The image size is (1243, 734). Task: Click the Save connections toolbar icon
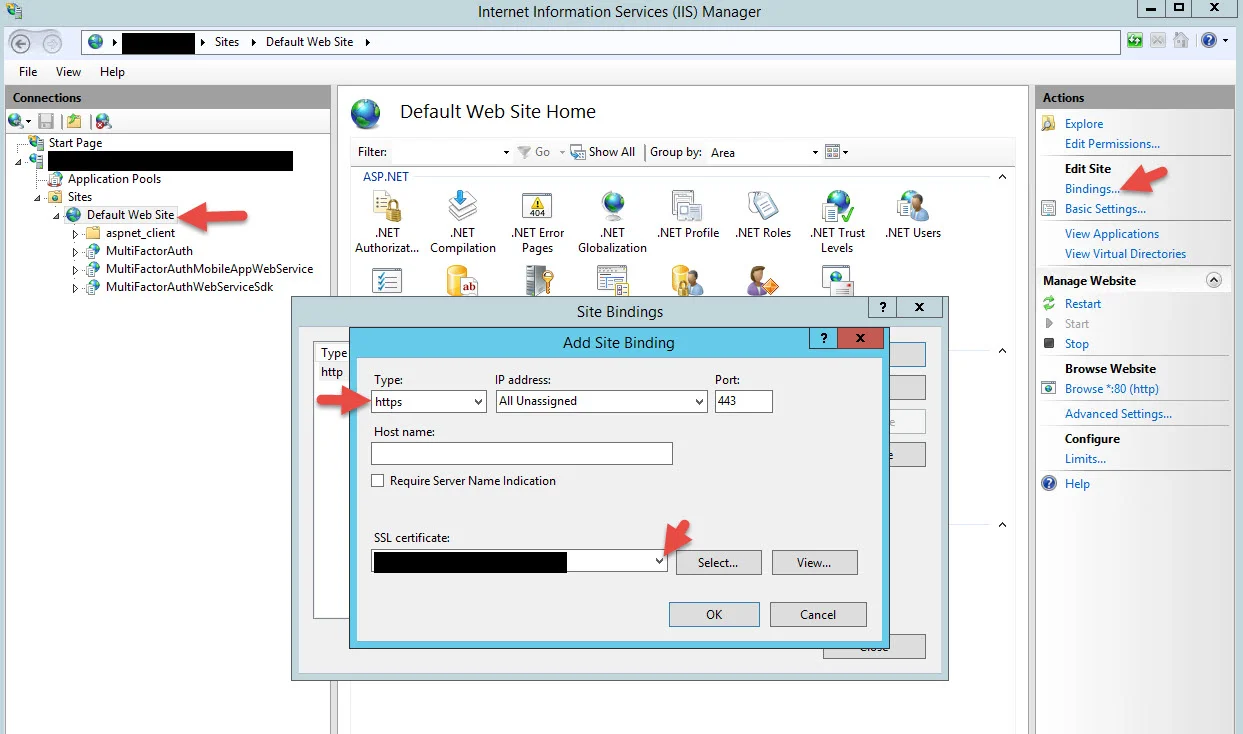coord(46,121)
